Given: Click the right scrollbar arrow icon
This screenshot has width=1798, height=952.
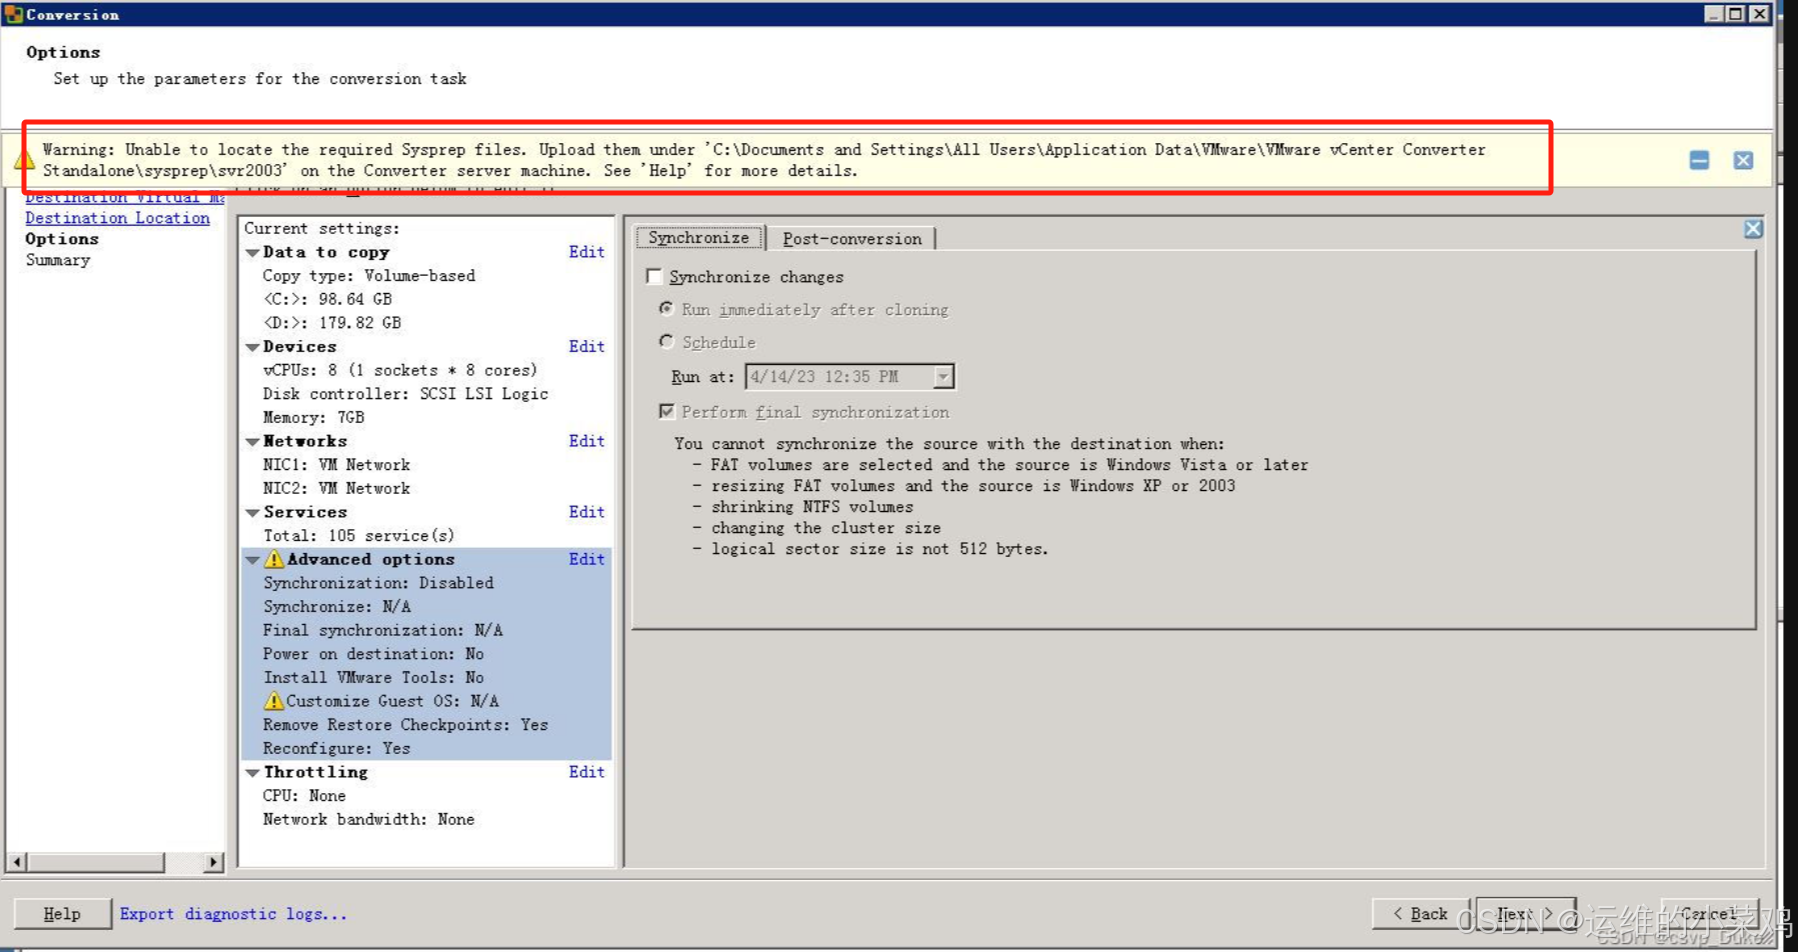Looking at the screenshot, I should coord(214,861).
